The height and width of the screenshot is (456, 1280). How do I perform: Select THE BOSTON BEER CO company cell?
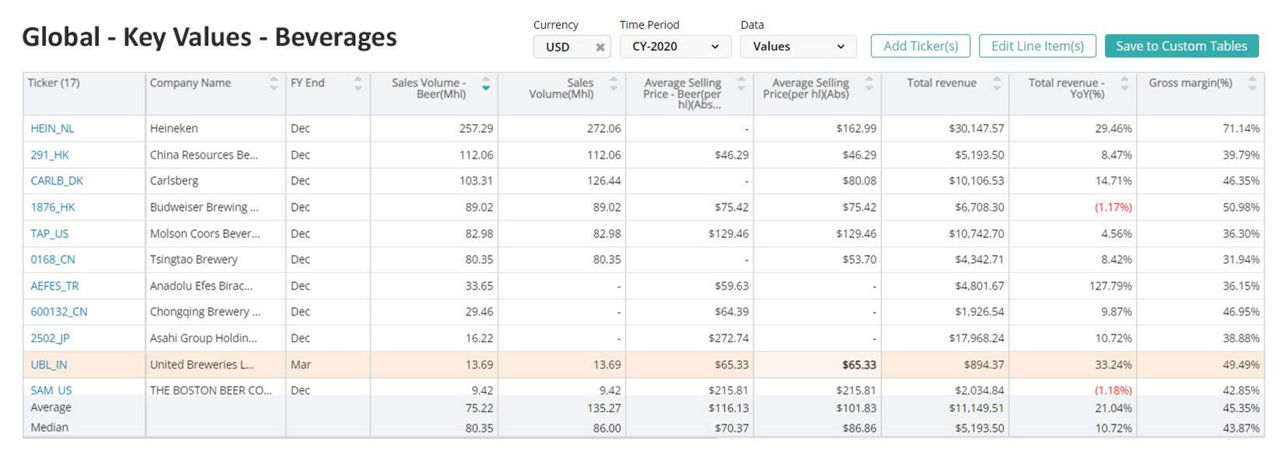click(215, 390)
